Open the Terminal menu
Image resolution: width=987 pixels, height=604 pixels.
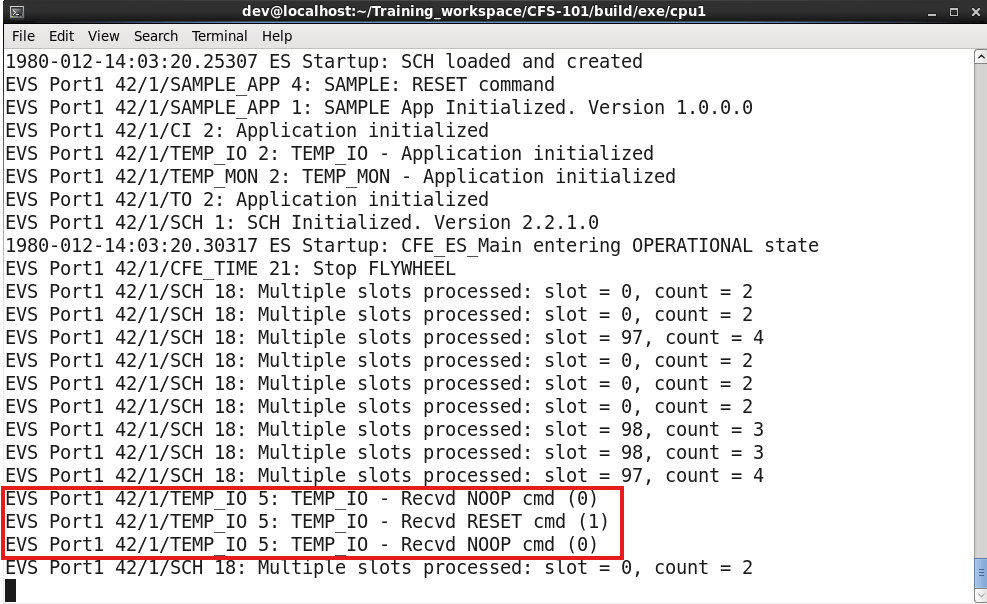pyautogui.click(x=219, y=36)
